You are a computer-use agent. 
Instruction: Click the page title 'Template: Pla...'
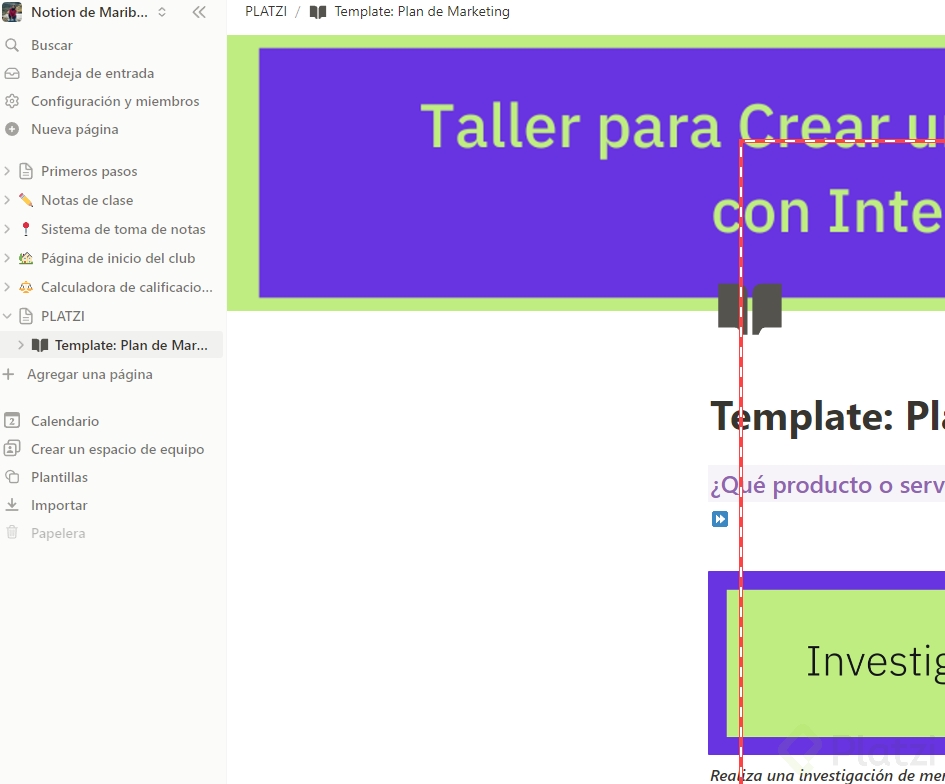pos(827,416)
